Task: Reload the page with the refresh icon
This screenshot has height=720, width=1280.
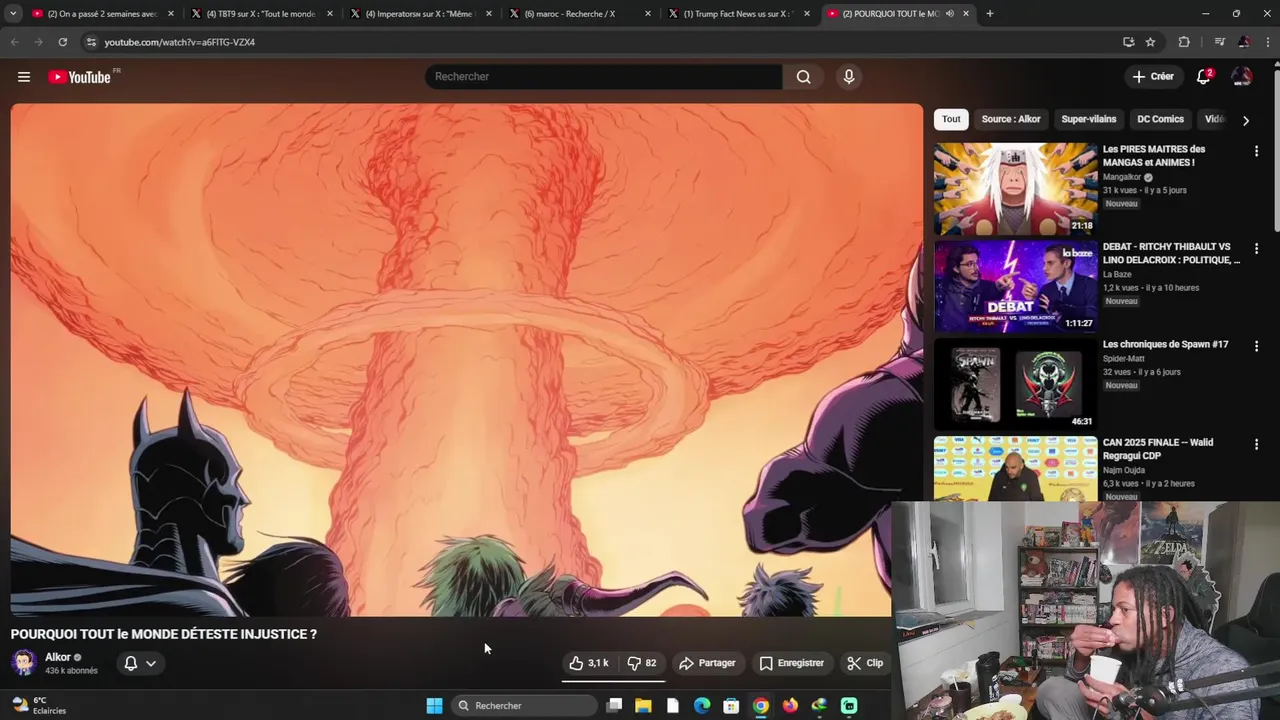Action: [63, 42]
